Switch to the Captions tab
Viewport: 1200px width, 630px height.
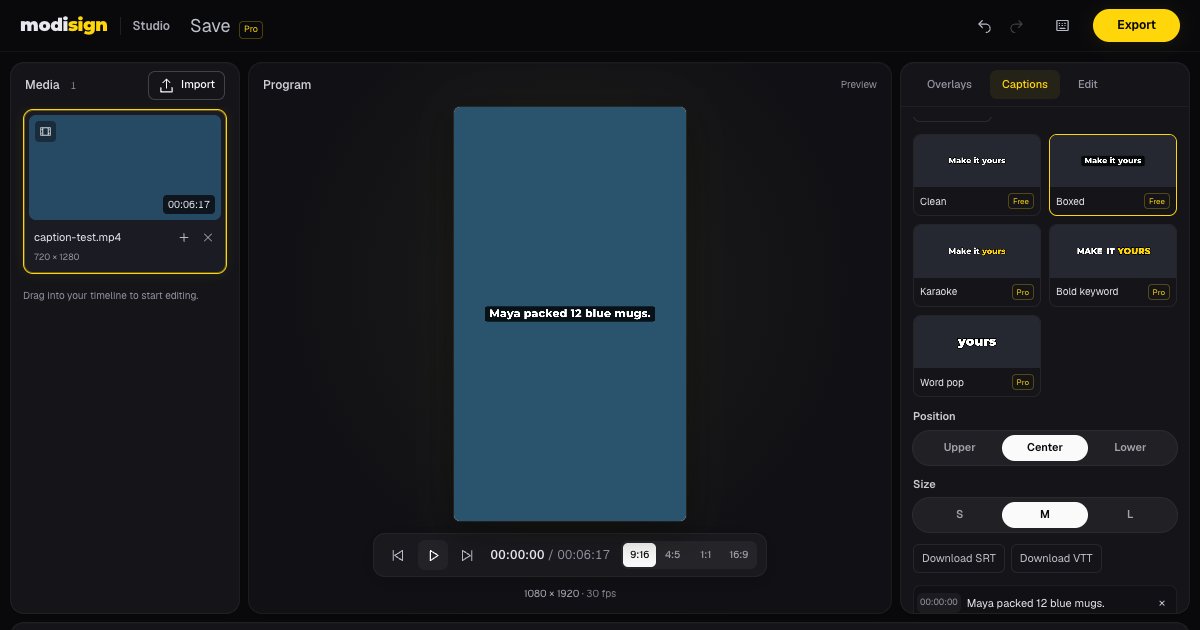1025,84
